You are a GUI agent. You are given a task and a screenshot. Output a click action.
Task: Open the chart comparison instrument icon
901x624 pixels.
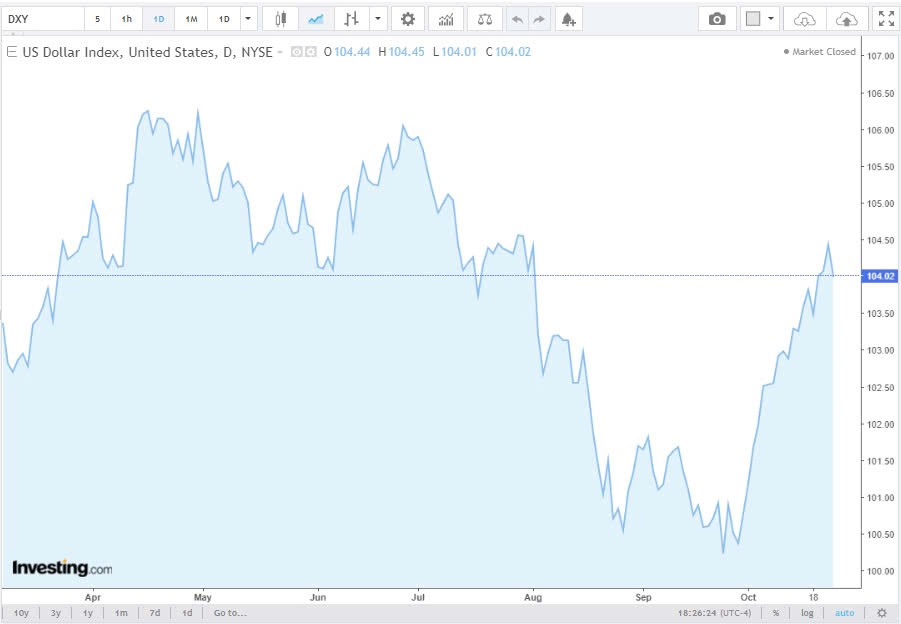click(484, 18)
